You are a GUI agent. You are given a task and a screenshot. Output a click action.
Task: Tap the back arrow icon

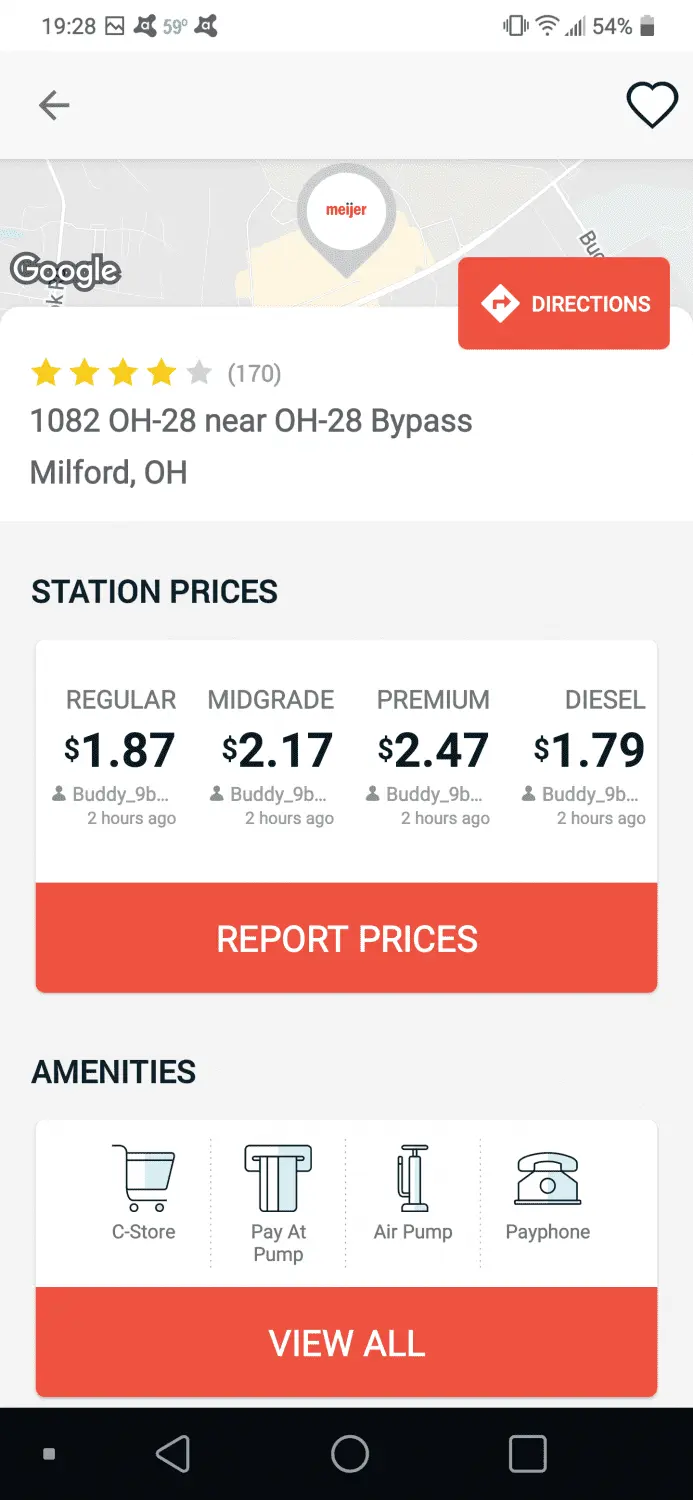[54, 105]
